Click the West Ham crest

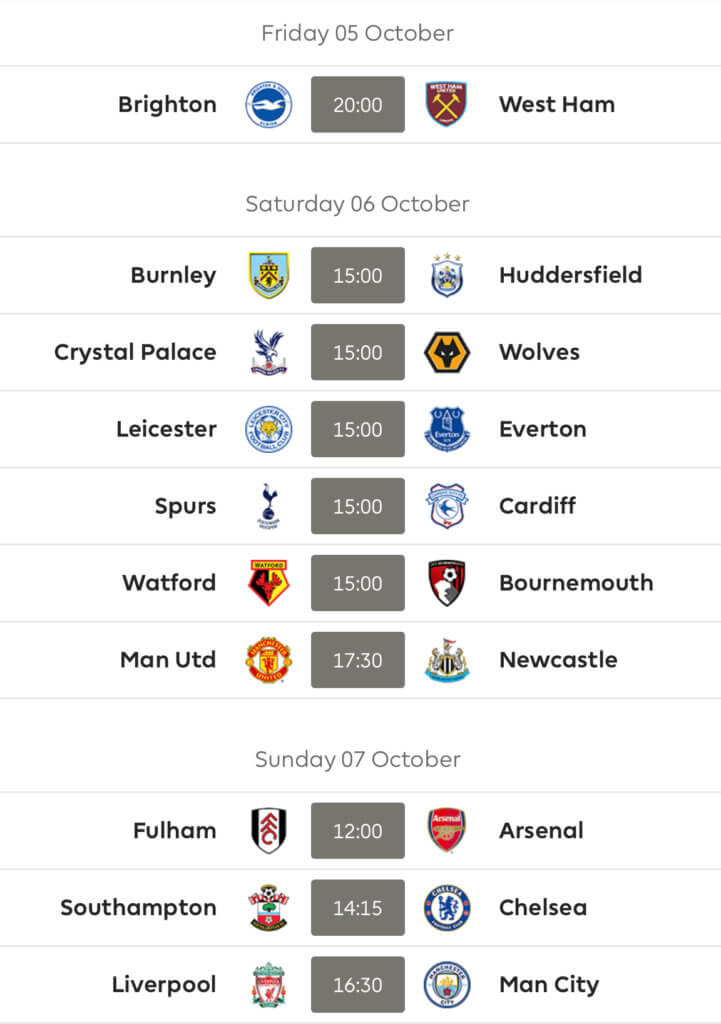(x=446, y=104)
